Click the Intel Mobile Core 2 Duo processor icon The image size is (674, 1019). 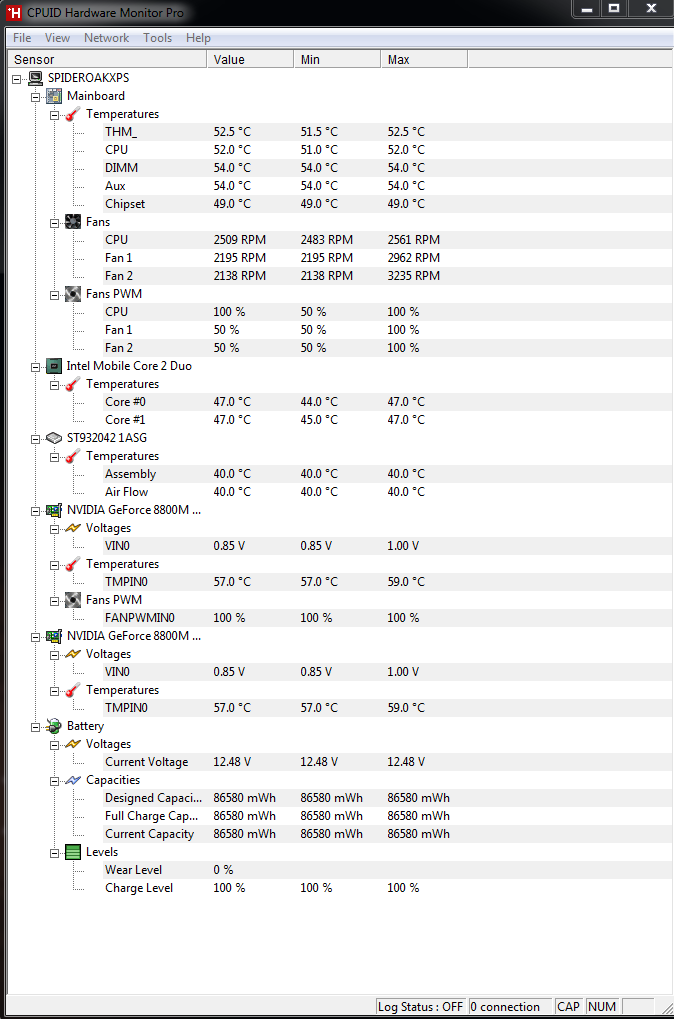54,366
